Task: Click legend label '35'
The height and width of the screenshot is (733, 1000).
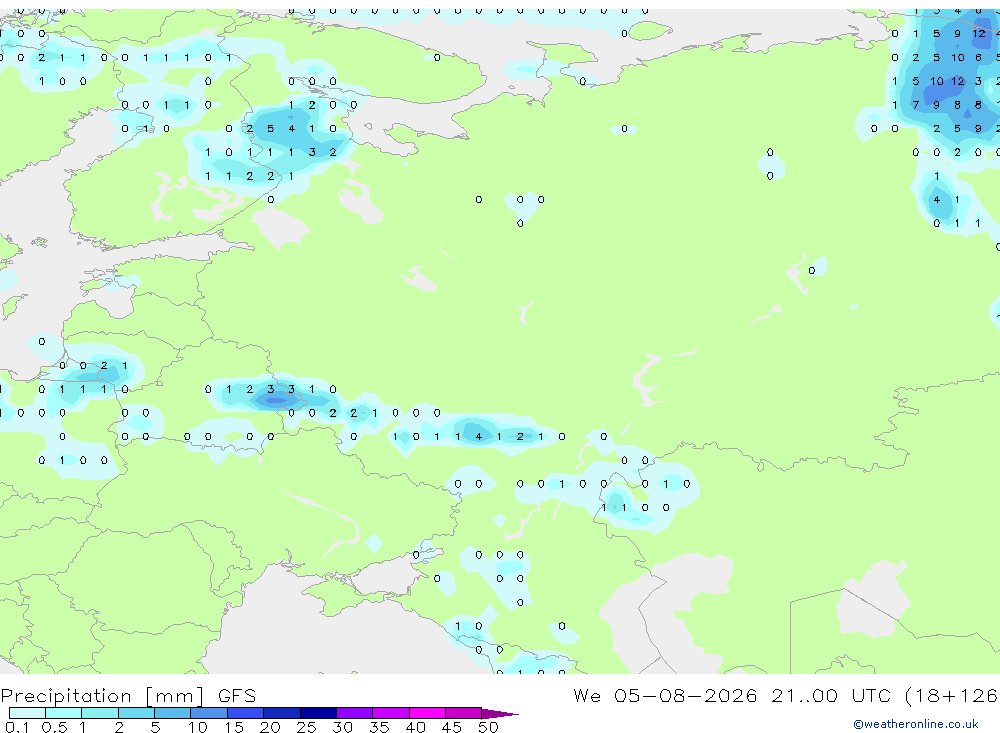Action: point(379,727)
